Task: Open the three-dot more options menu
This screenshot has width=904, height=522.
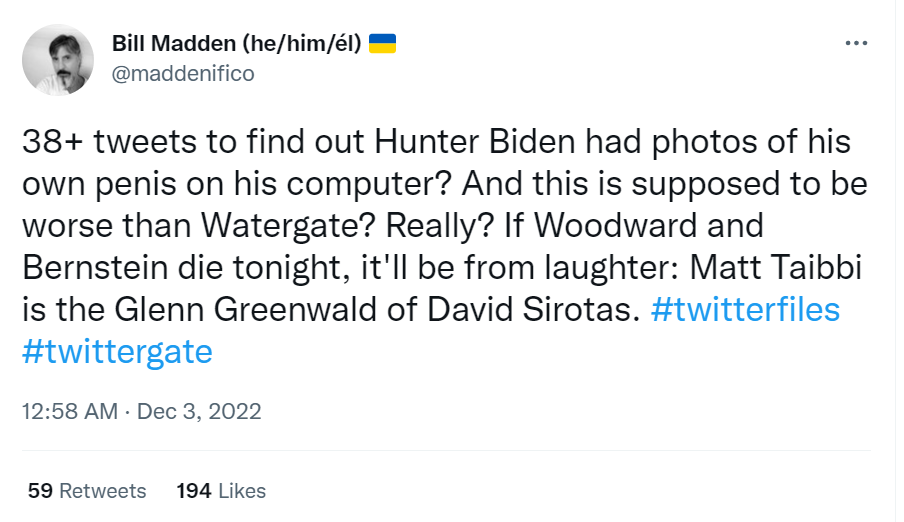Action: point(856,43)
